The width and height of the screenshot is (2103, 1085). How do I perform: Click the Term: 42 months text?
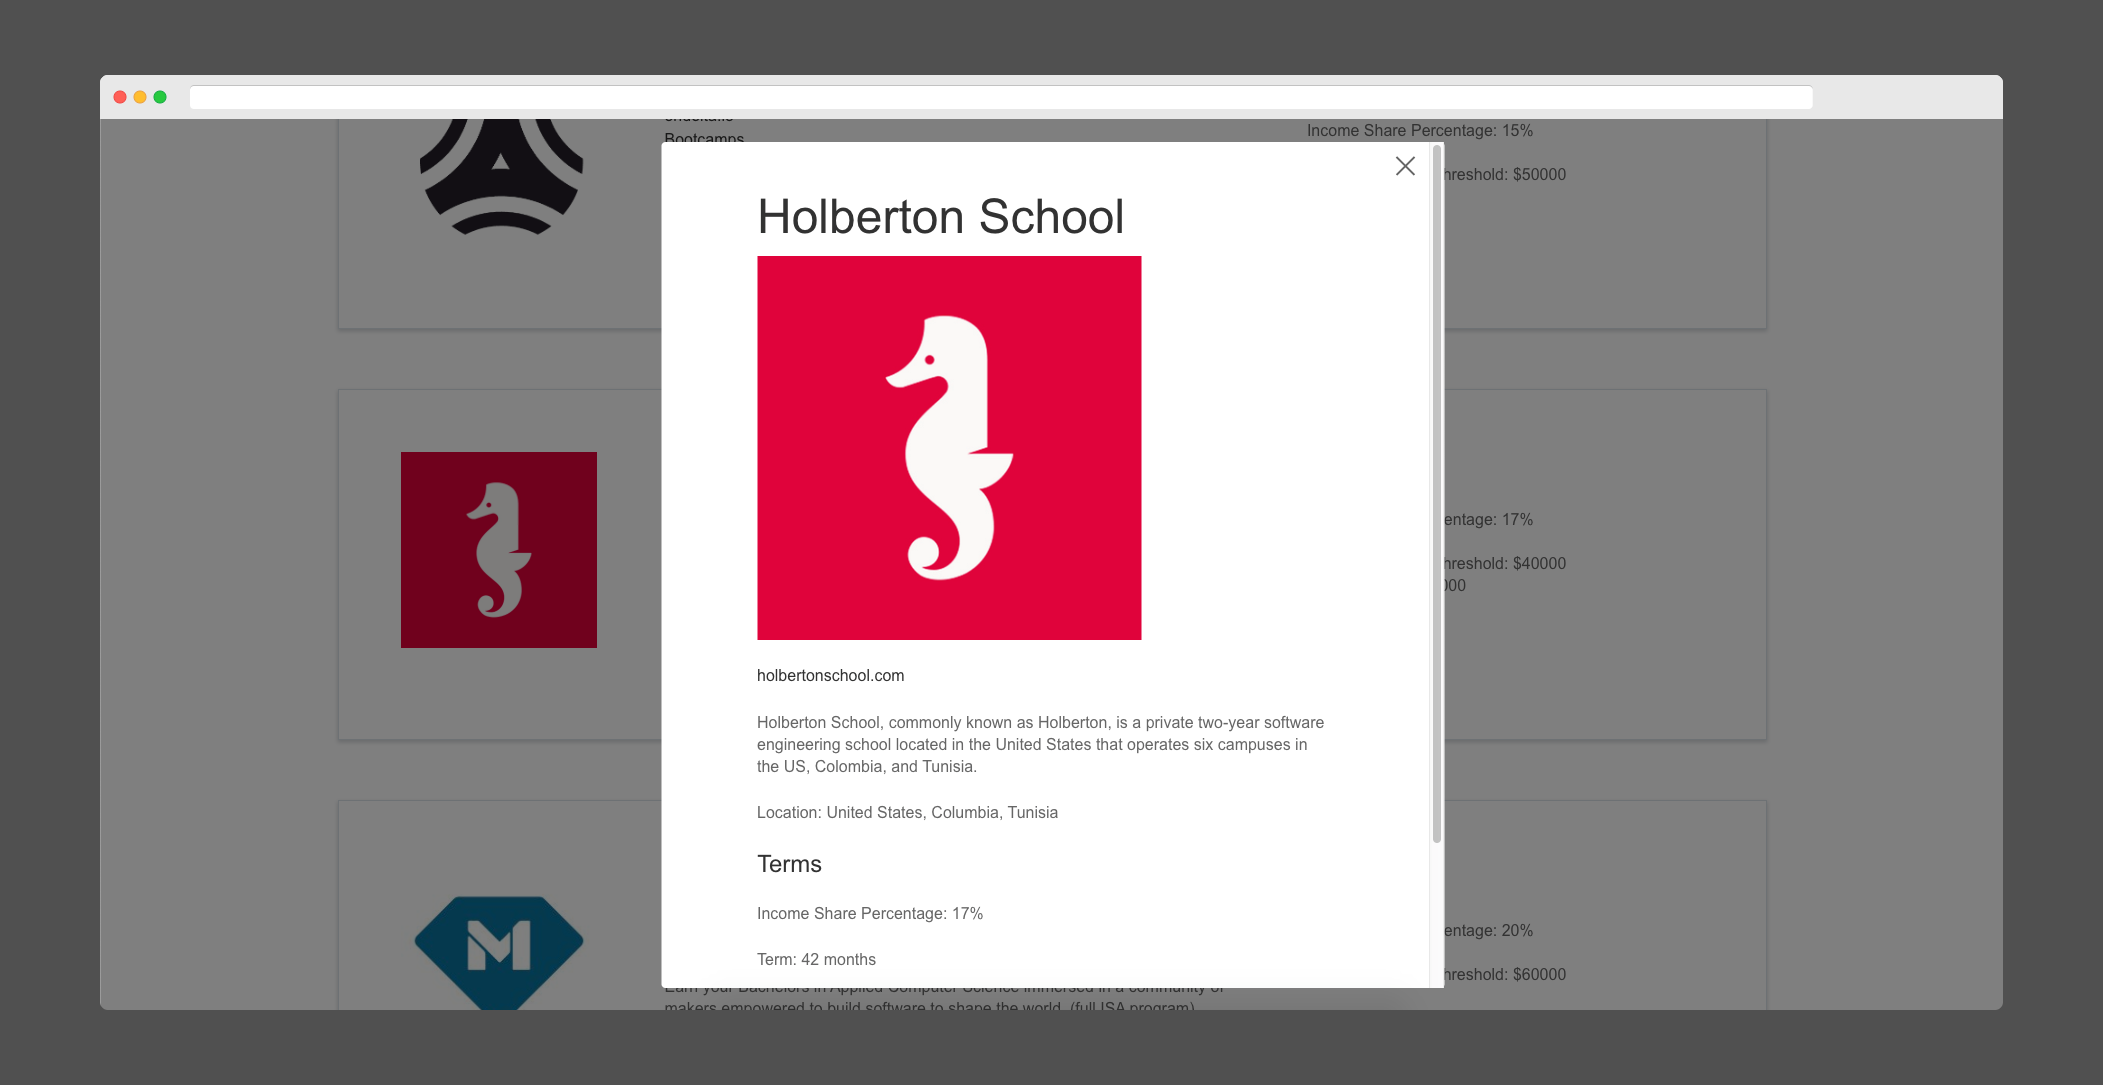(816, 959)
